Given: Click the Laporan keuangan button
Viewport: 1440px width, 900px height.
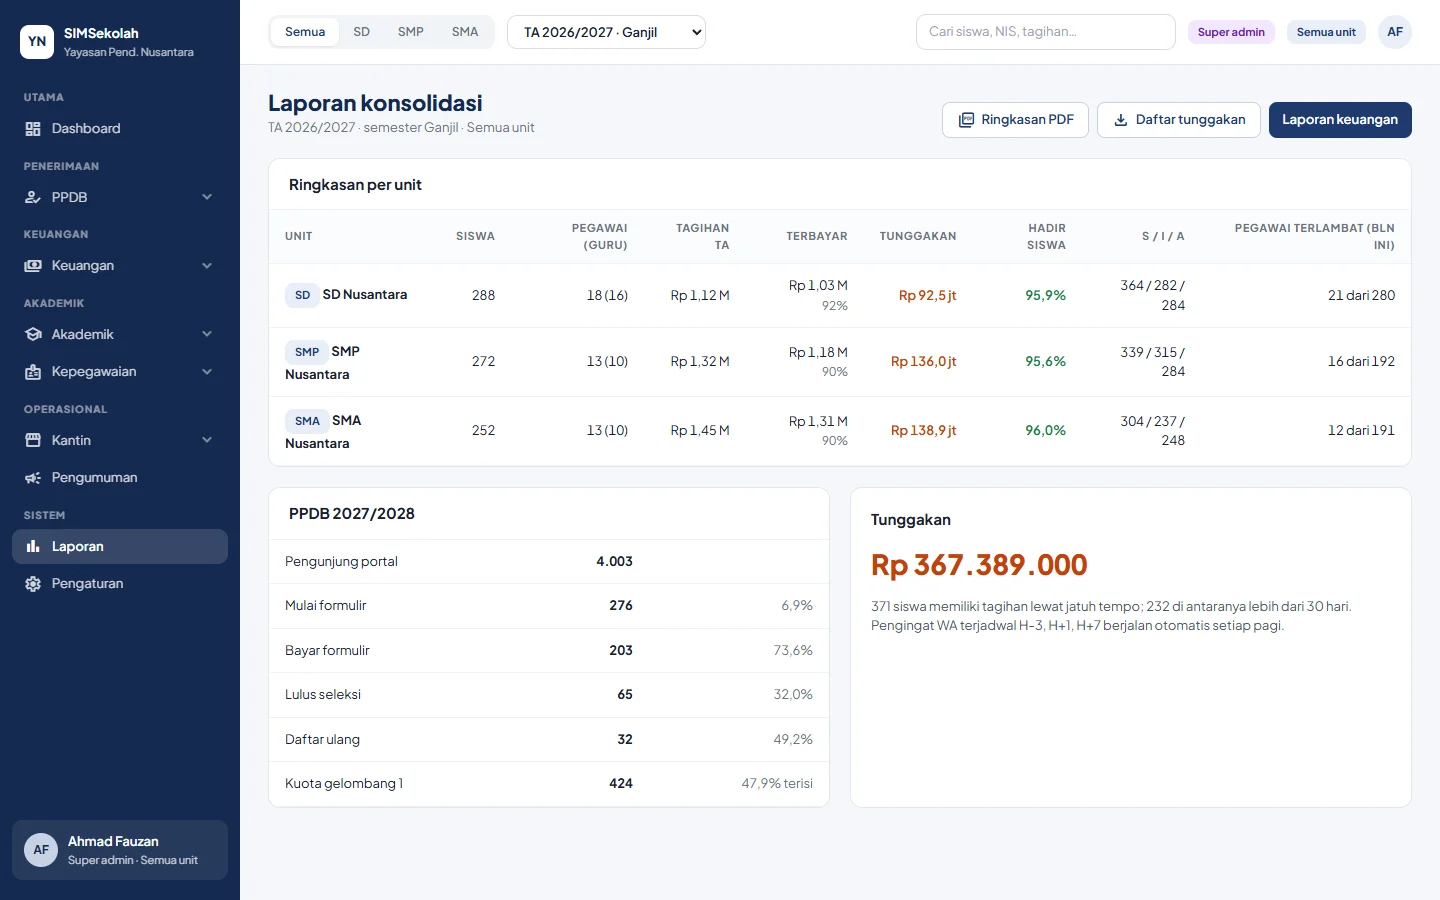Looking at the screenshot, I should click(1340, 120).
